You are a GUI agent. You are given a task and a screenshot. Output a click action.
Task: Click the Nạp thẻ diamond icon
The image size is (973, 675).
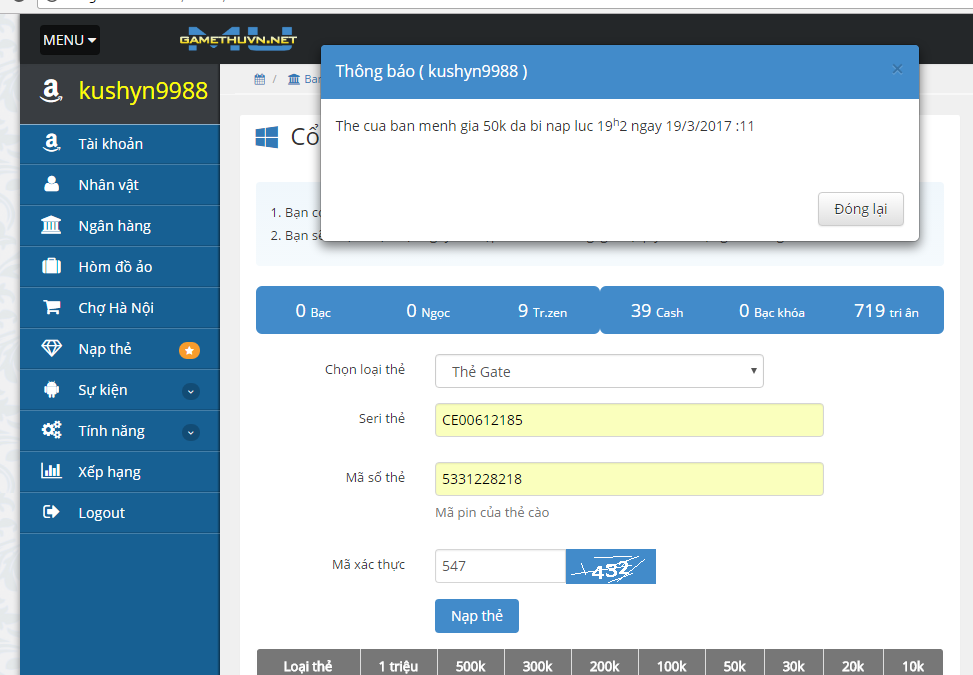[x=52, y=348]
